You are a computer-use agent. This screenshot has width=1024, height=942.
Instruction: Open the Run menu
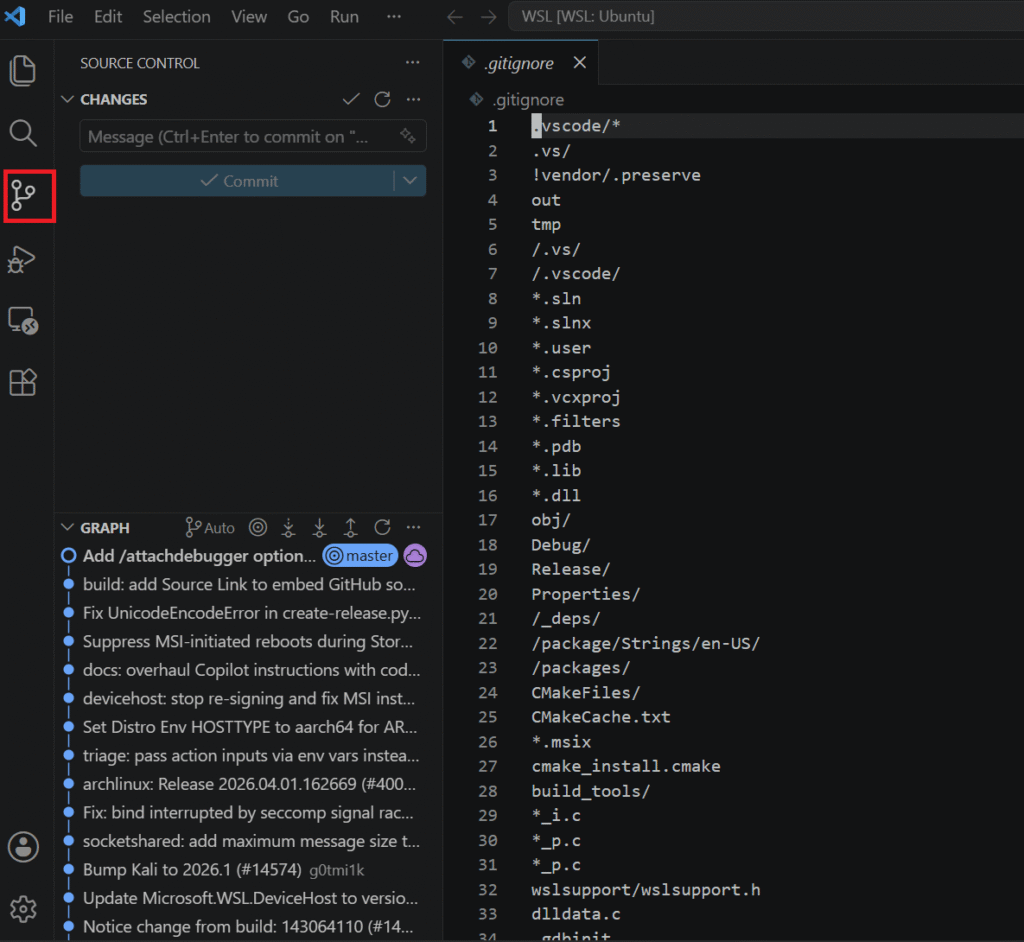click(344, 16)
